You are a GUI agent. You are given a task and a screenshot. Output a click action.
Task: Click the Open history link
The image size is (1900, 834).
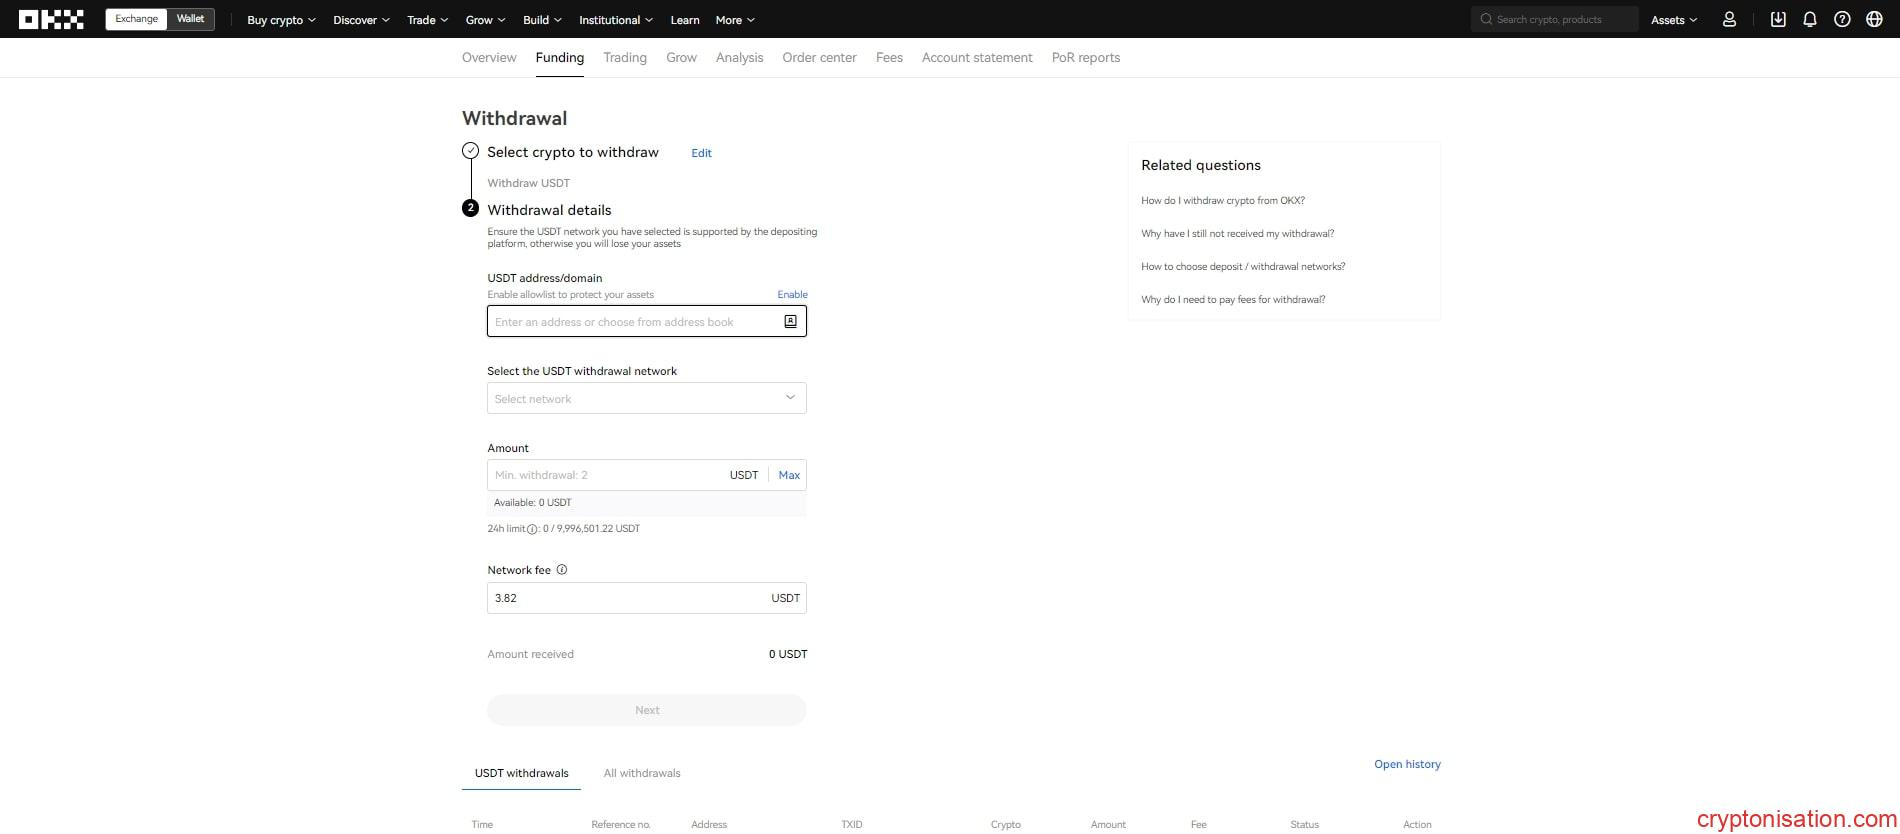1407,764
